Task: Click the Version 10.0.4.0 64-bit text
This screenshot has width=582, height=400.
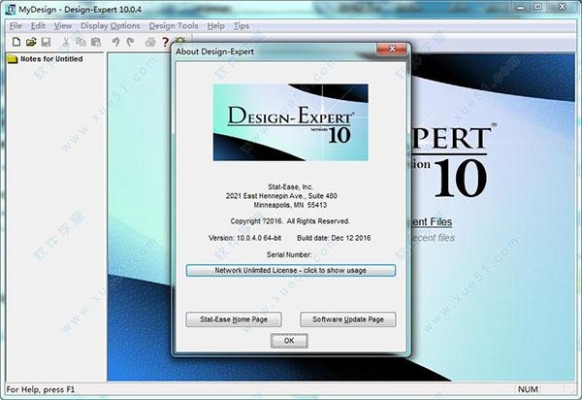Action: tap(245, 238)
